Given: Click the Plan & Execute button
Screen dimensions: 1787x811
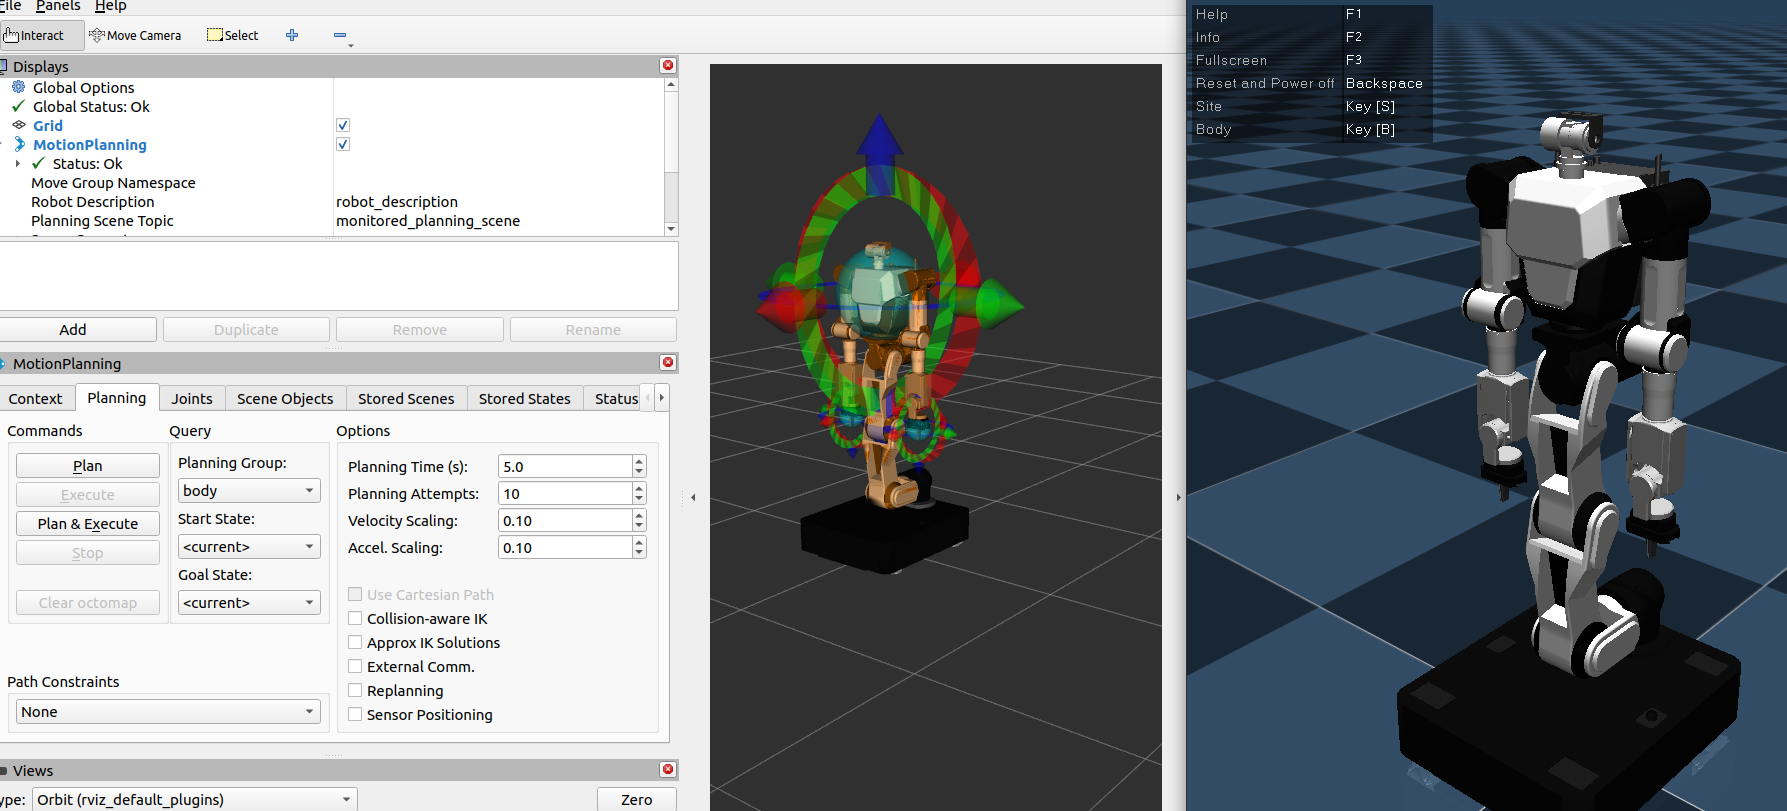Looking at the screenshot, I should [88, 524].
